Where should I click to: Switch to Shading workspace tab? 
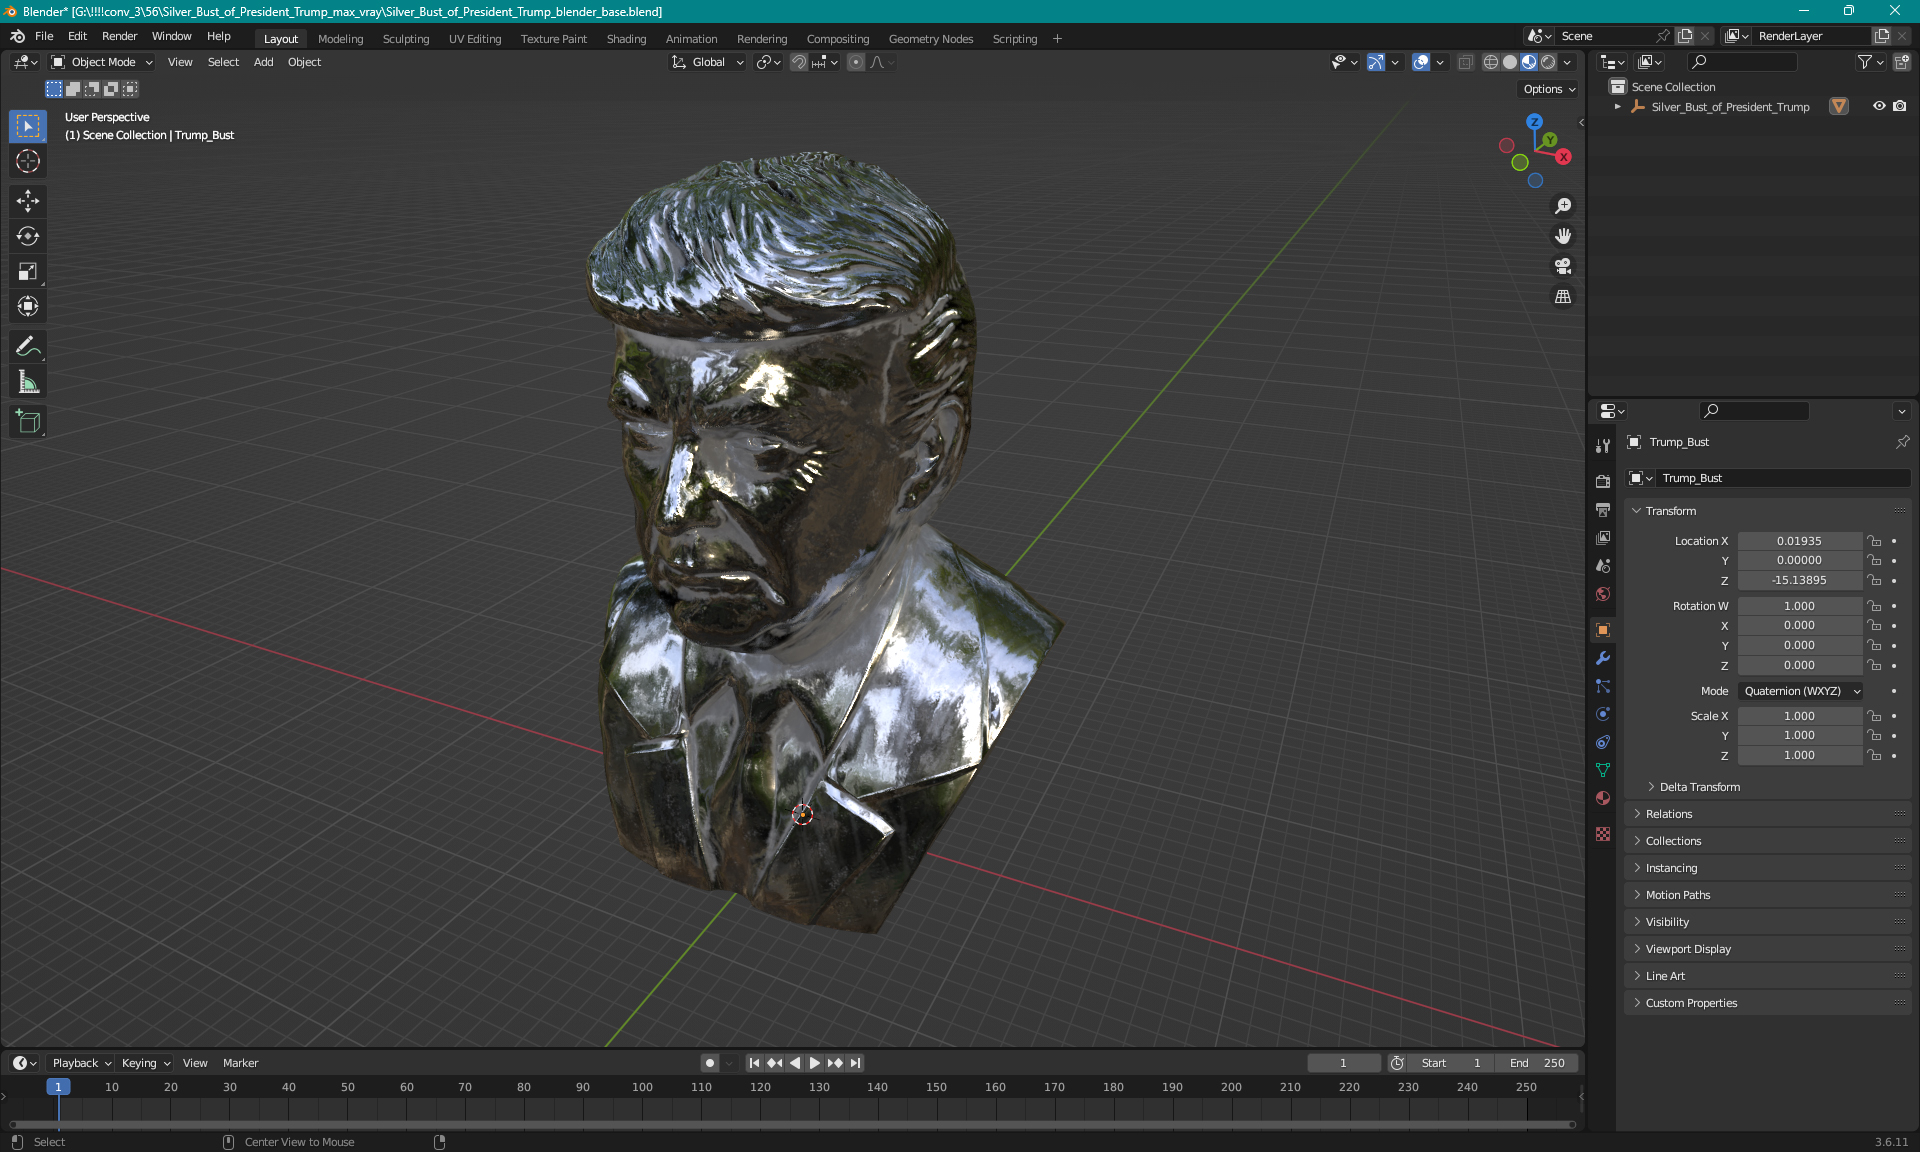pyautogui.click(x=626, y=39)
